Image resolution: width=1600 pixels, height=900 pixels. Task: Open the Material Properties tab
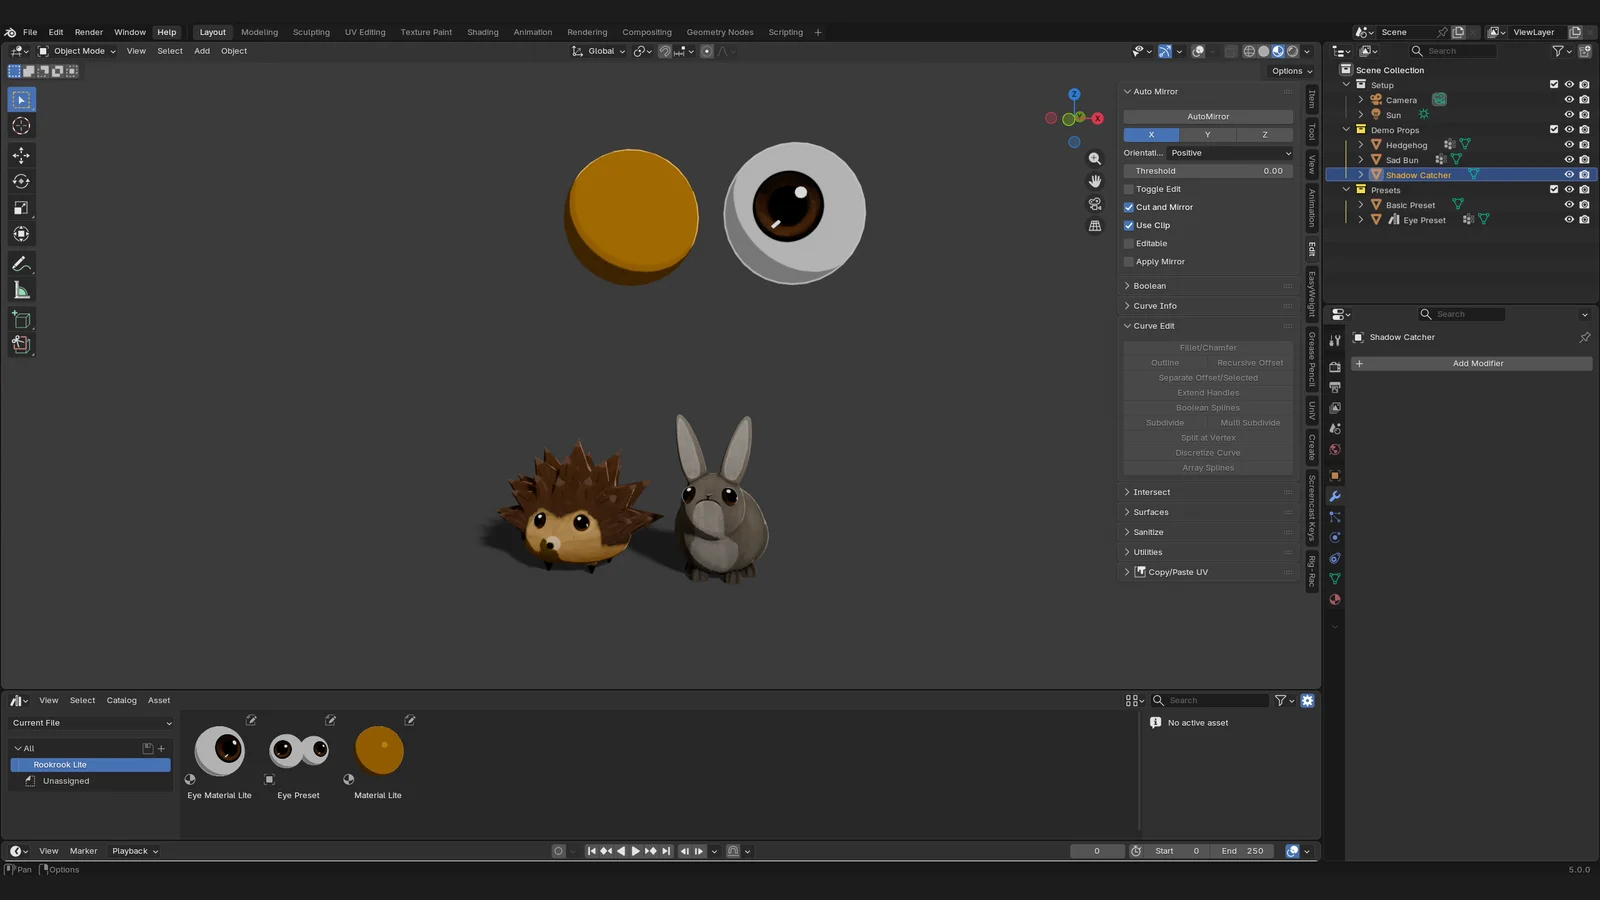point(1335,599)
